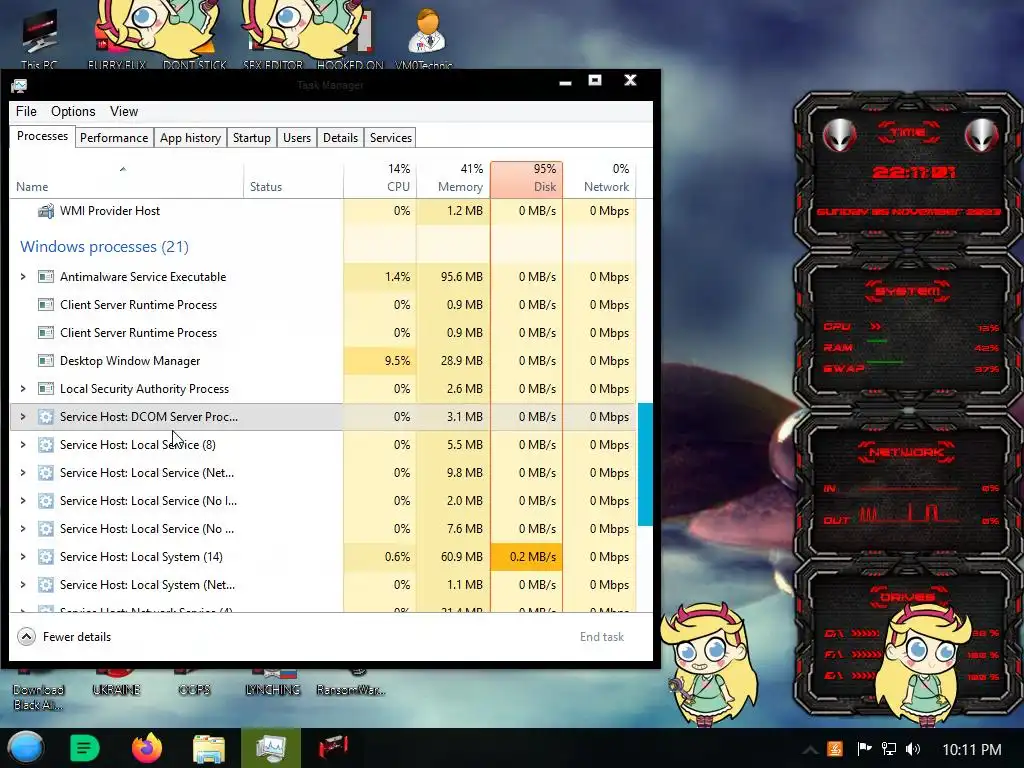Open the Action Center flag icon

click(x=863, y=749)
